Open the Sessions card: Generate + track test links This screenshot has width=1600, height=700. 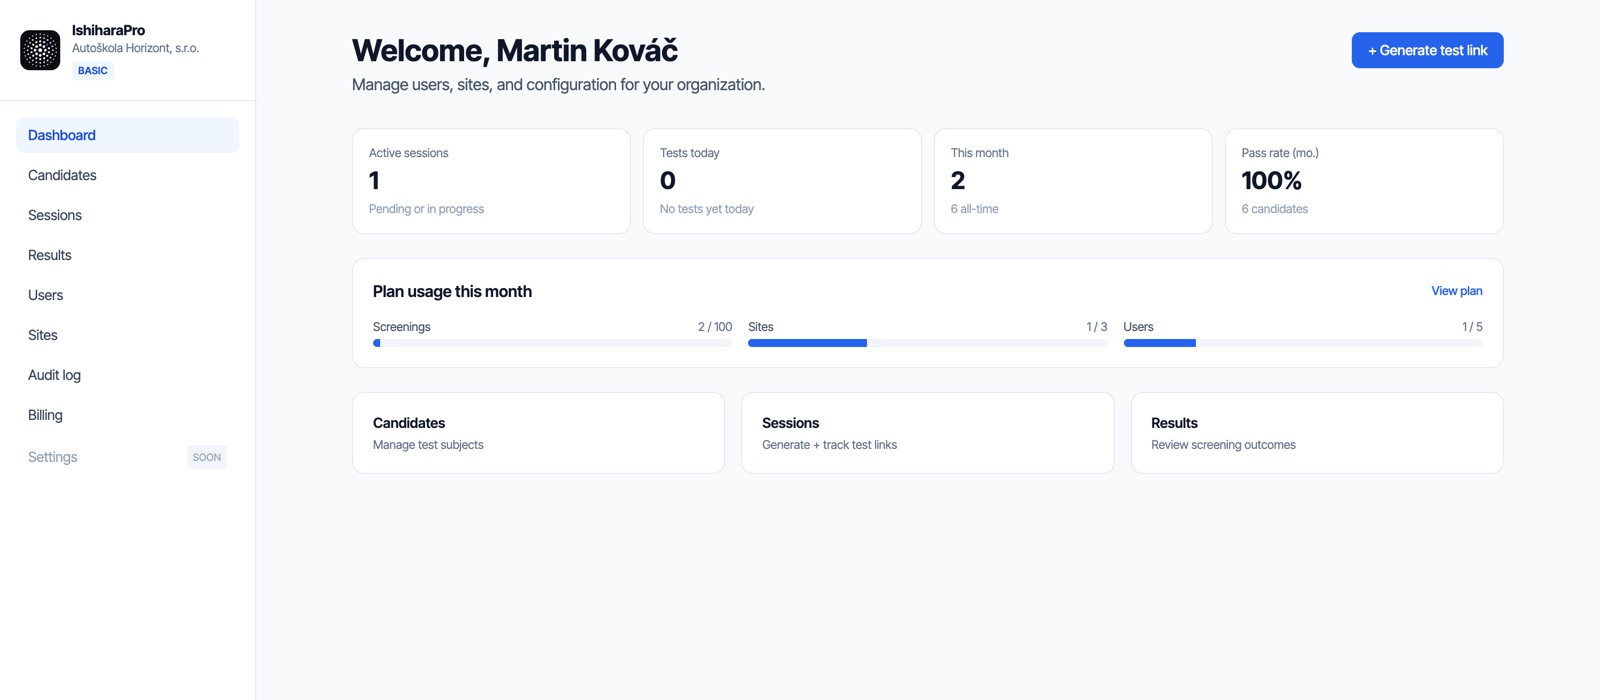click(x=927, y=433)
